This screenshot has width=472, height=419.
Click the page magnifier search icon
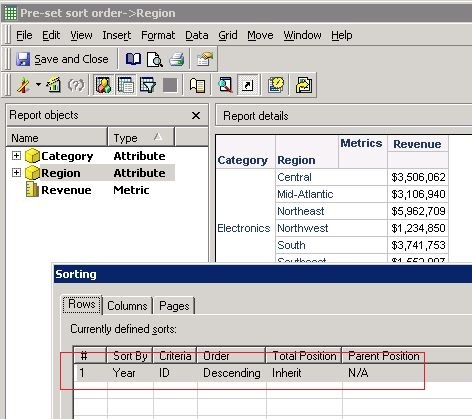pos(225,85)
